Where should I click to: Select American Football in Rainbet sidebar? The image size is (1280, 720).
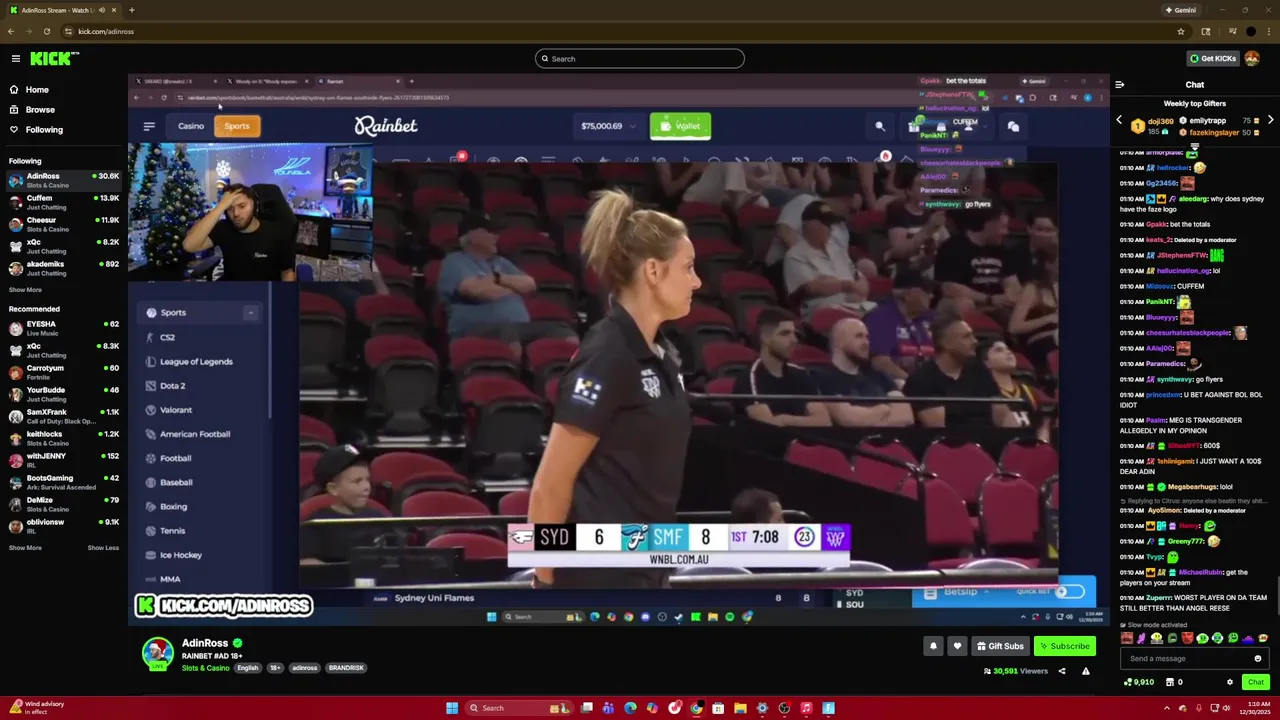(x=194, y=434)
